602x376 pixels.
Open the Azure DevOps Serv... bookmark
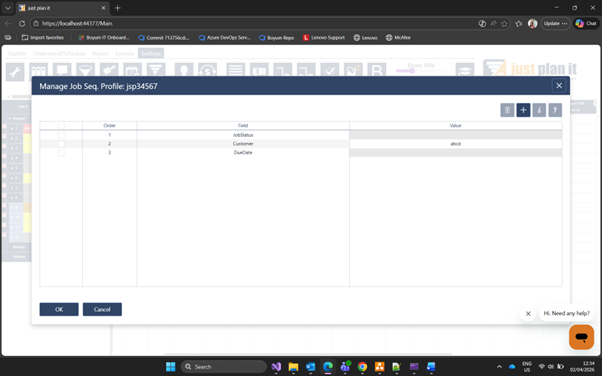225,38
